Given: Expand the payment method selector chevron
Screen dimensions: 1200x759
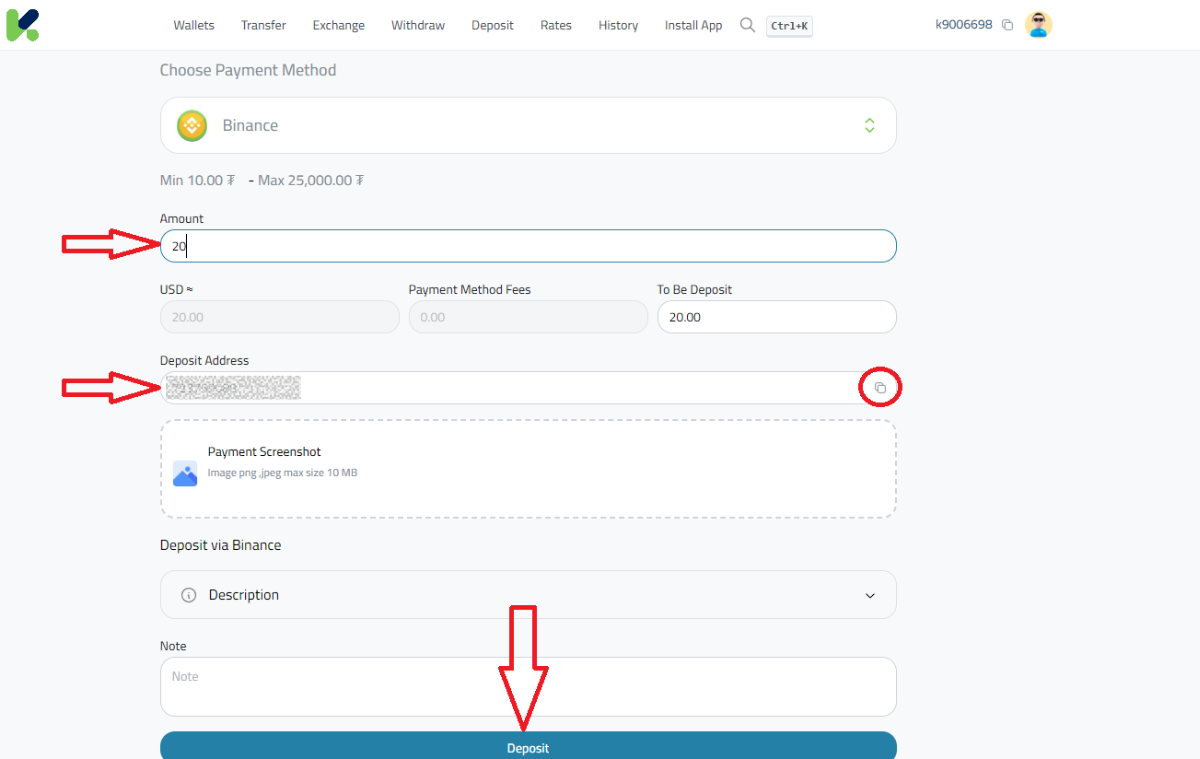Looking at the screenshot, I should 869,125.
